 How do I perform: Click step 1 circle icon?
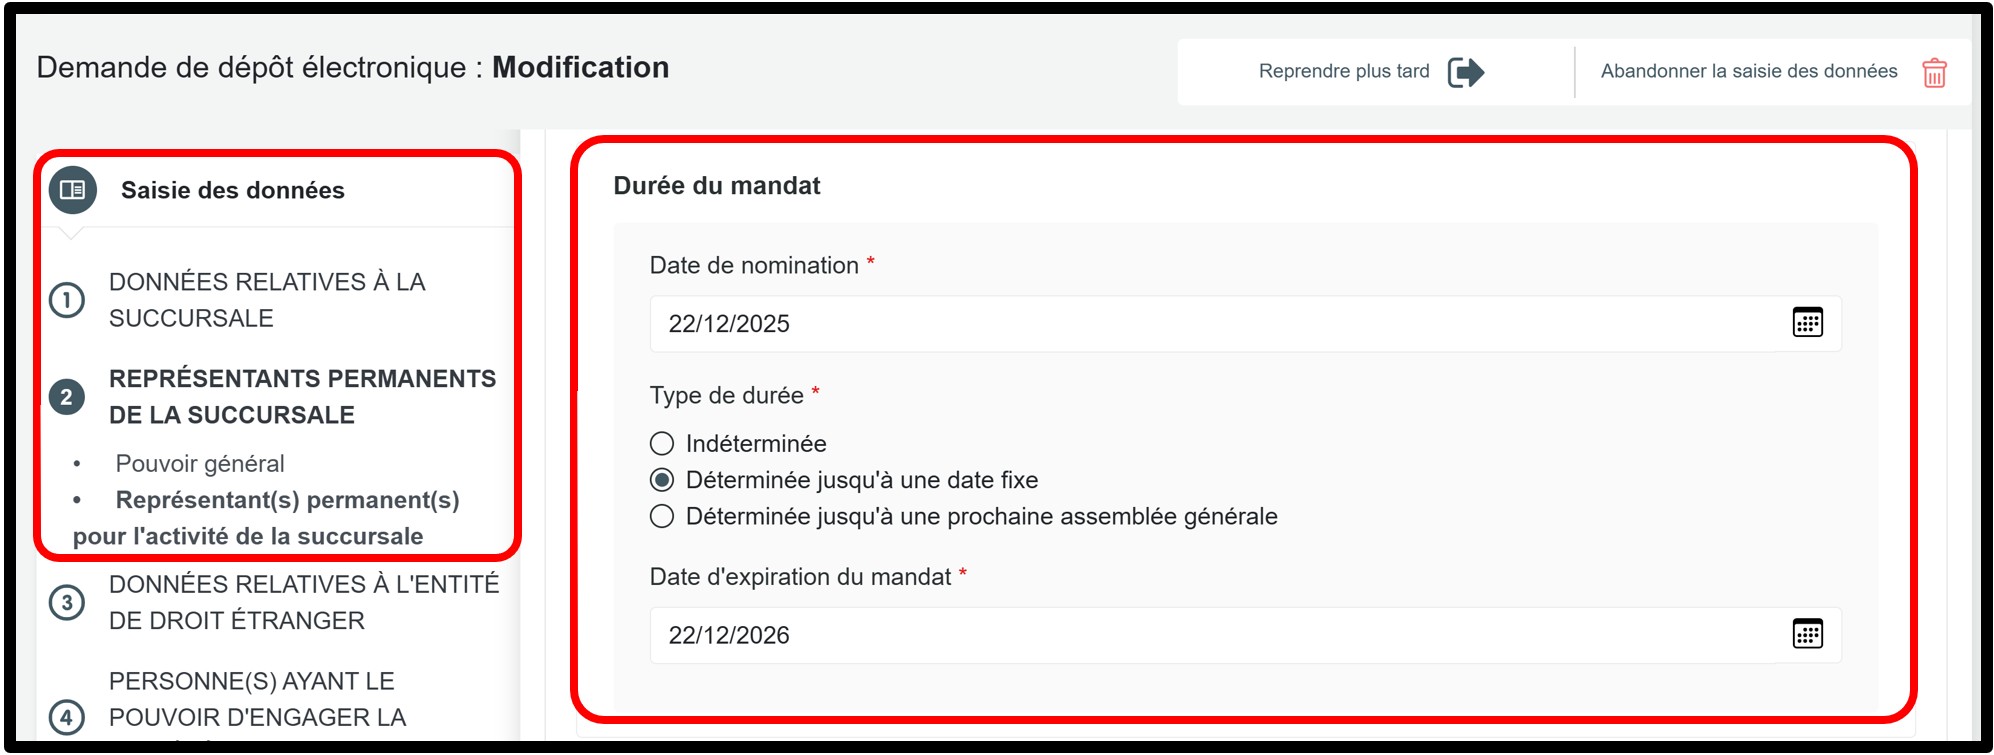pyautogui.click(x=67, y=300)
